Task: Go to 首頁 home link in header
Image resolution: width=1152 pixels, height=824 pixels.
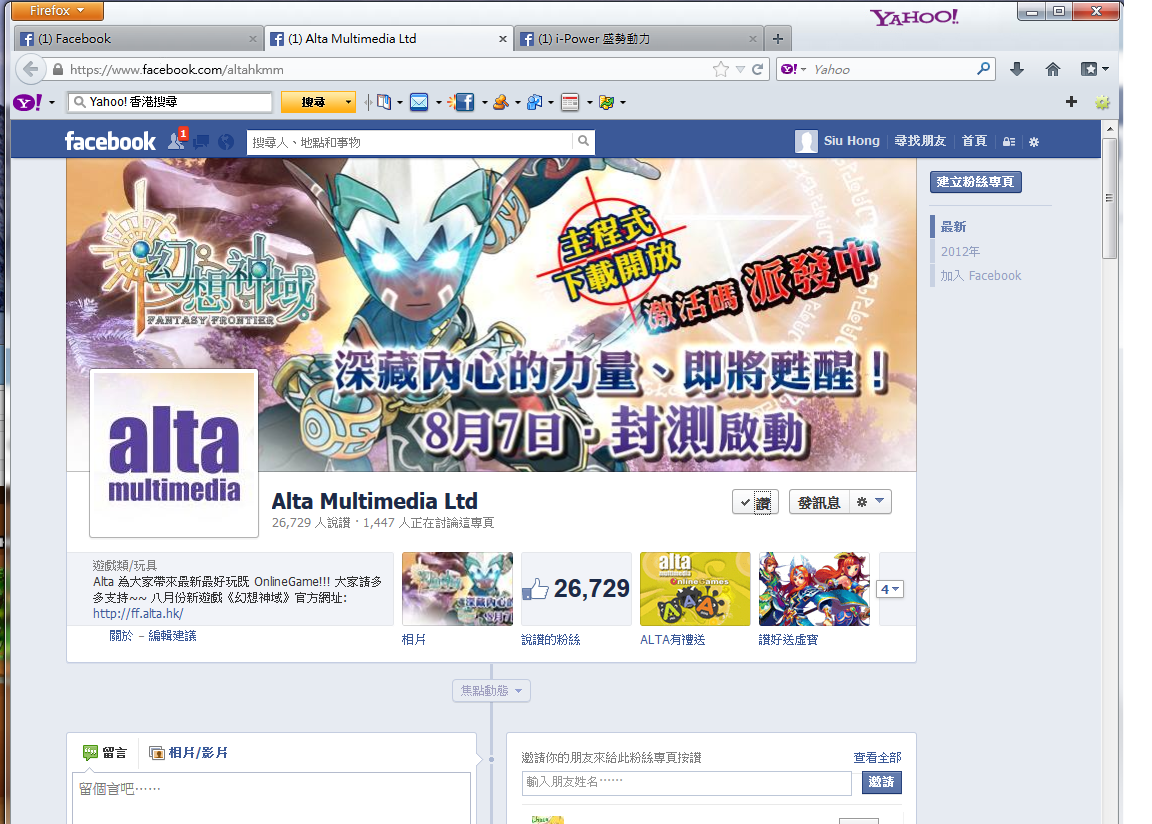Action: (974, 140)
